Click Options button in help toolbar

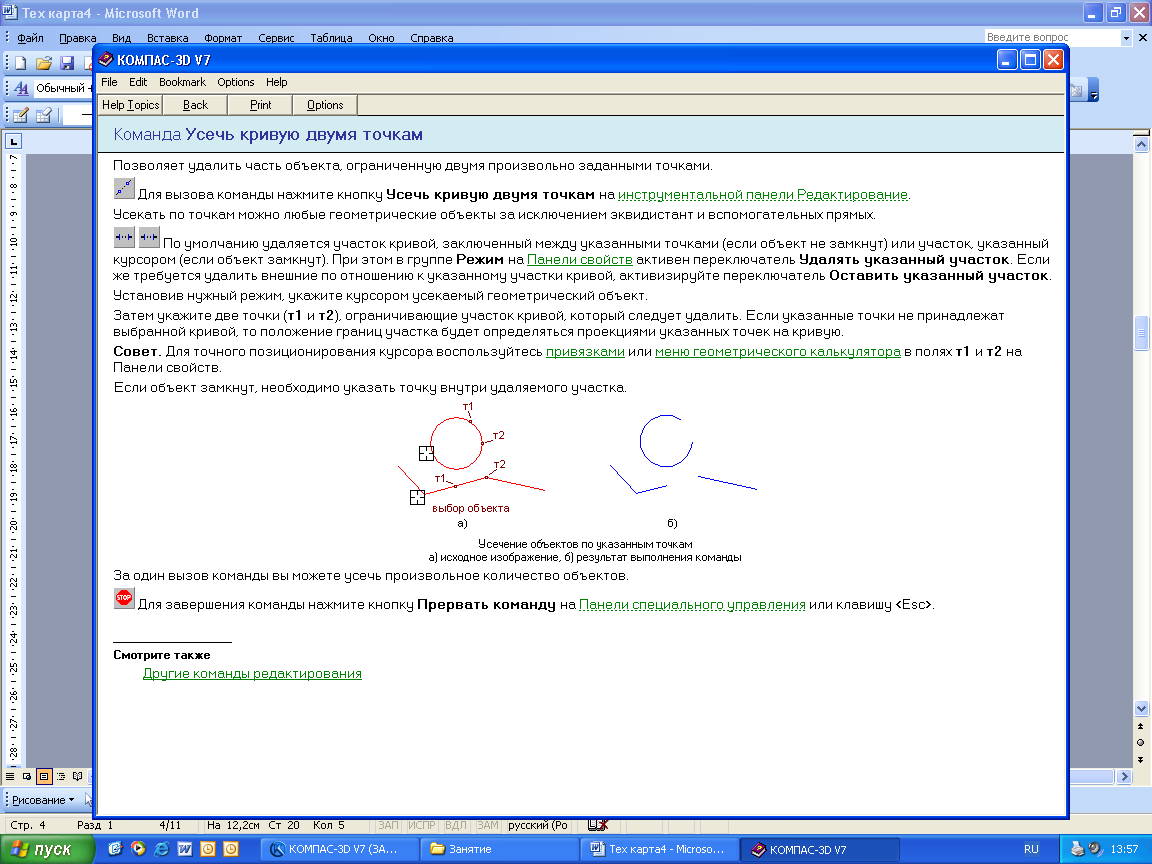point(325,105)
